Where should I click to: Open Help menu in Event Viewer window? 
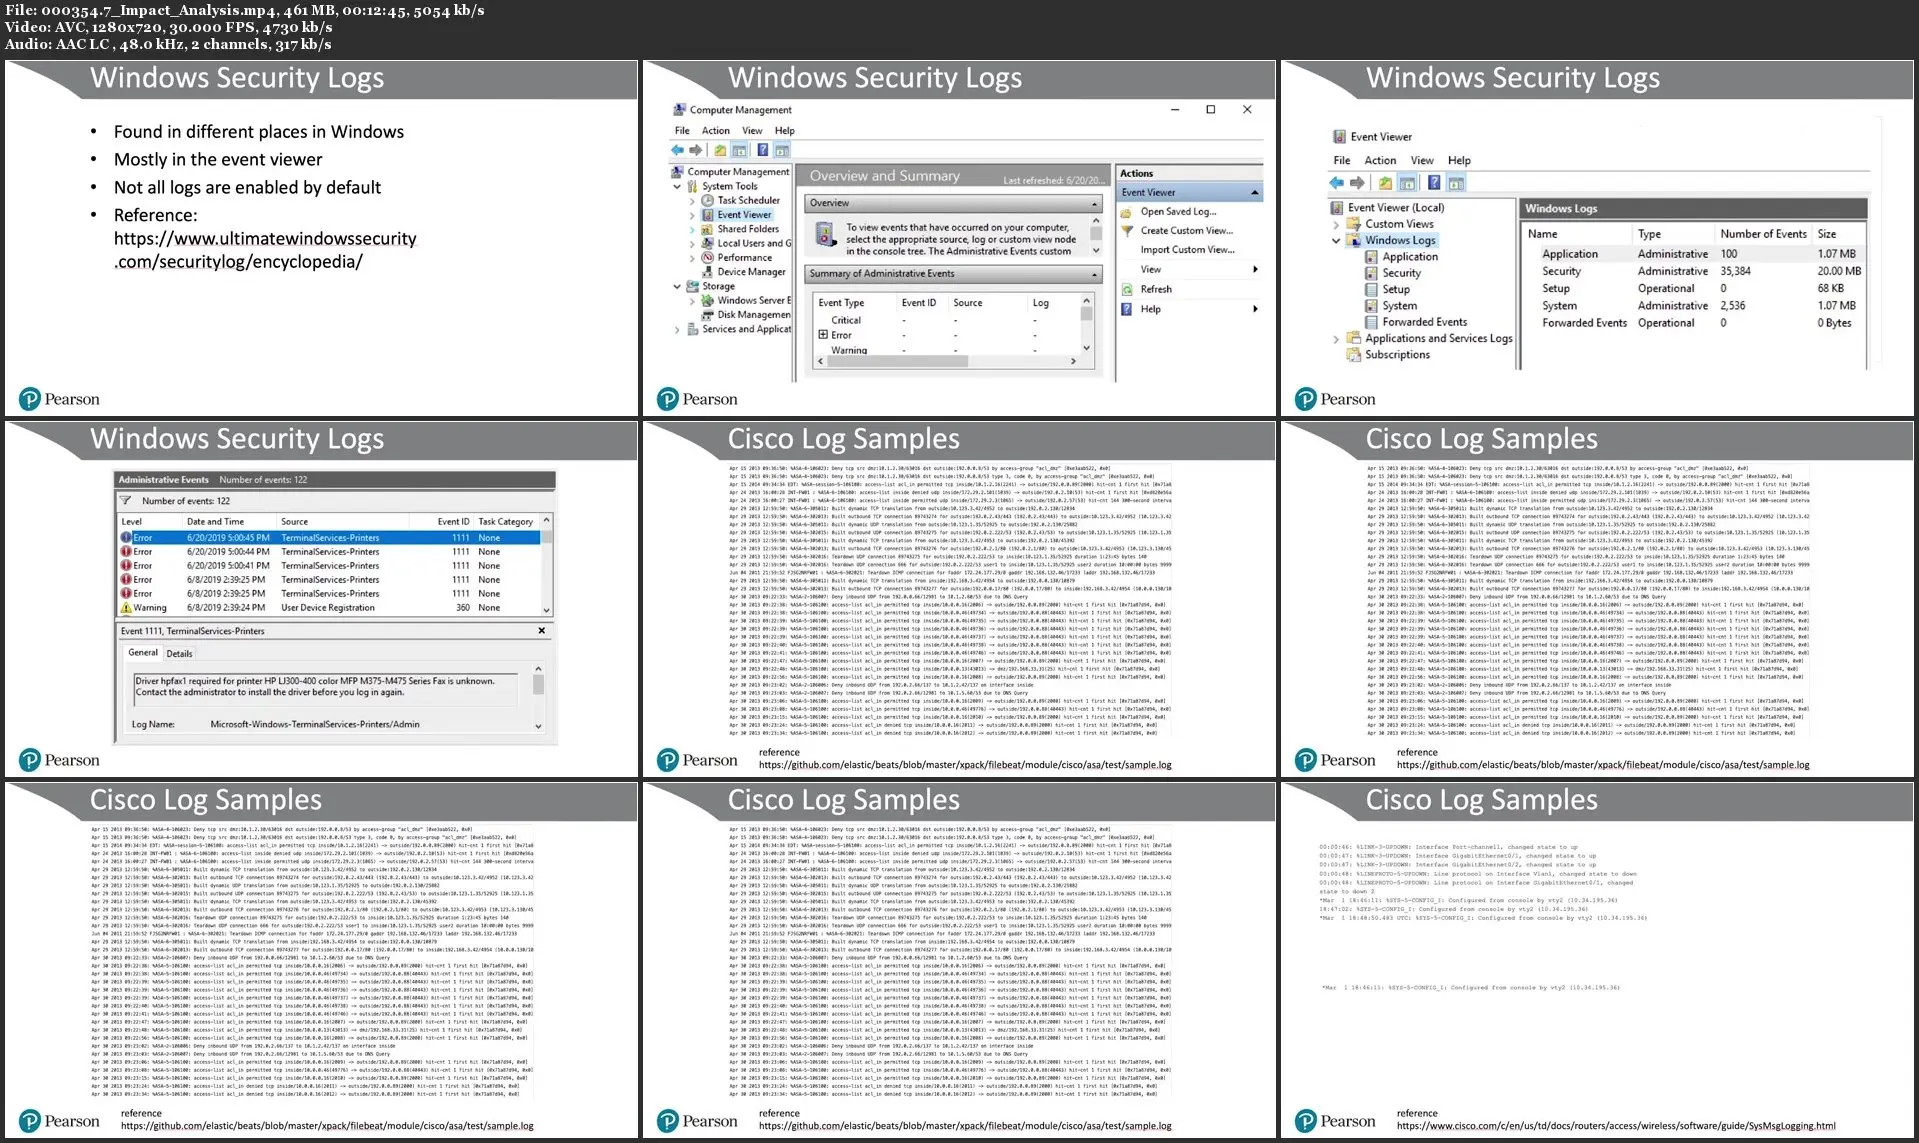click(x=1459, y=160)
